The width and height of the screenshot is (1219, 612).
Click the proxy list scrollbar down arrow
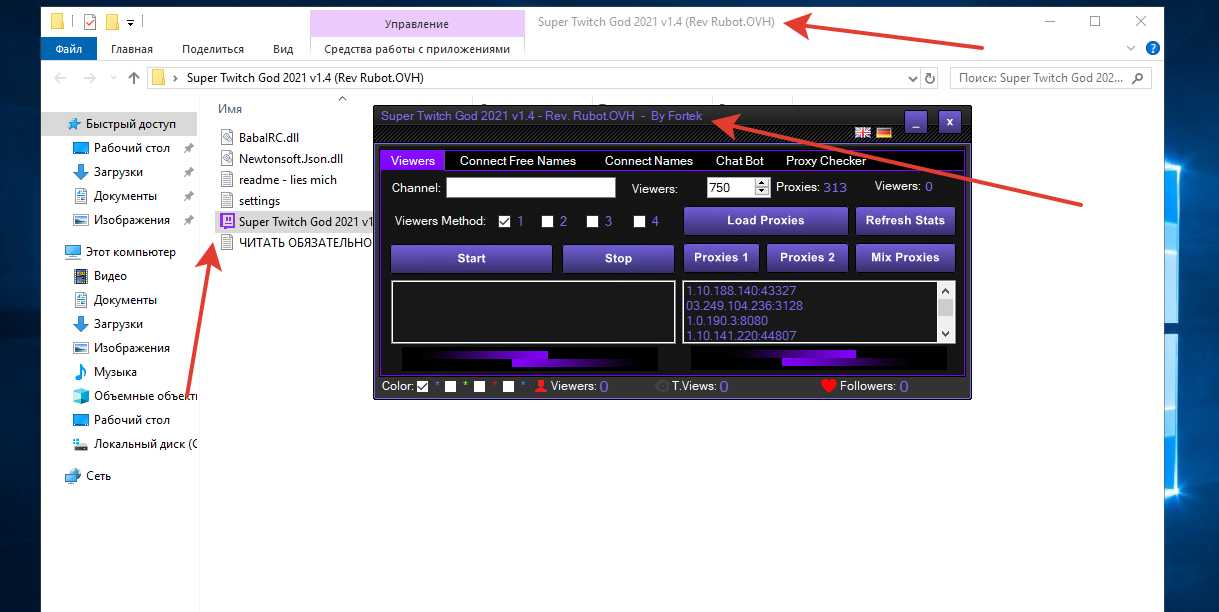coord(946,334)
